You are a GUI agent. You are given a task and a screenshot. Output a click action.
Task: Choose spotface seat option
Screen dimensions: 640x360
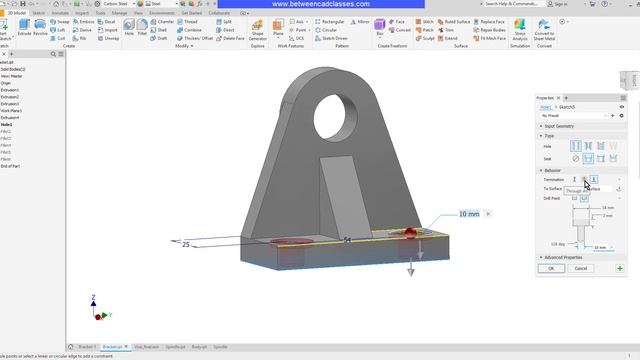click(x=600, y=158)
